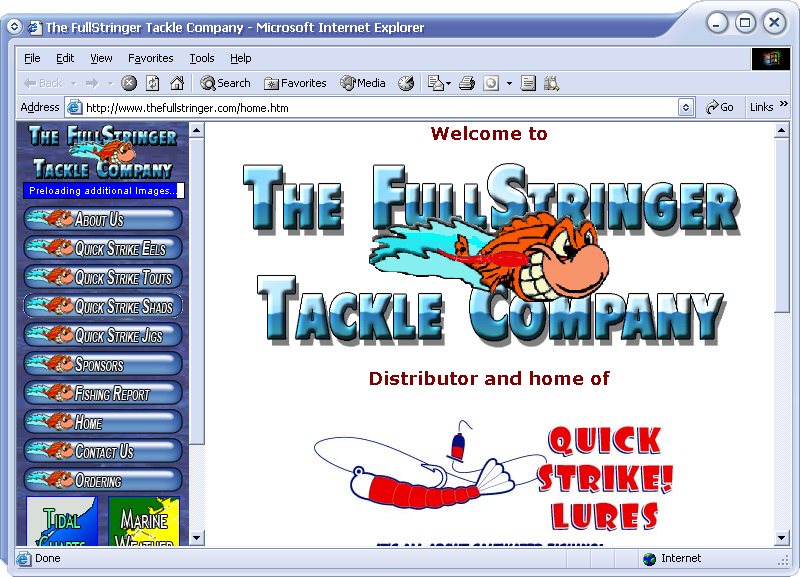Click the main page scroll up arrow

pos(782,131)
